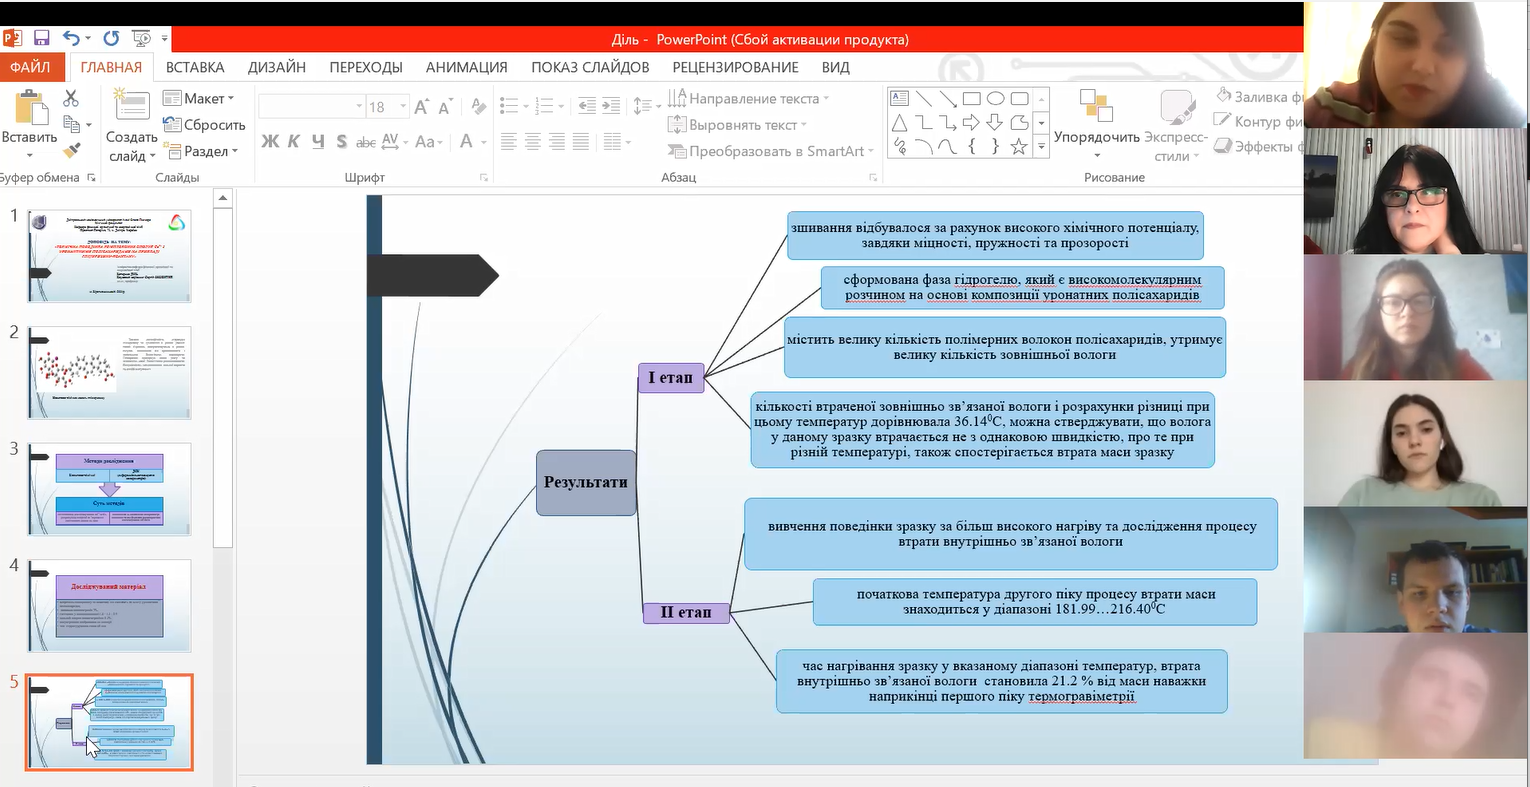Open the Макет layout dropdown

pos(208,98)
